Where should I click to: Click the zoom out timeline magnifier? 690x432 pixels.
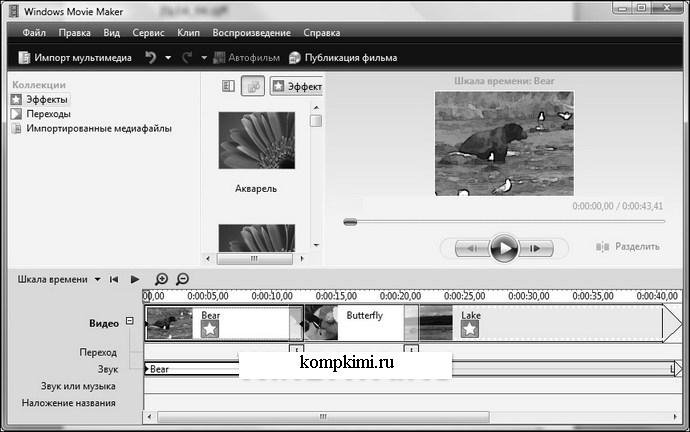[182, 279]
